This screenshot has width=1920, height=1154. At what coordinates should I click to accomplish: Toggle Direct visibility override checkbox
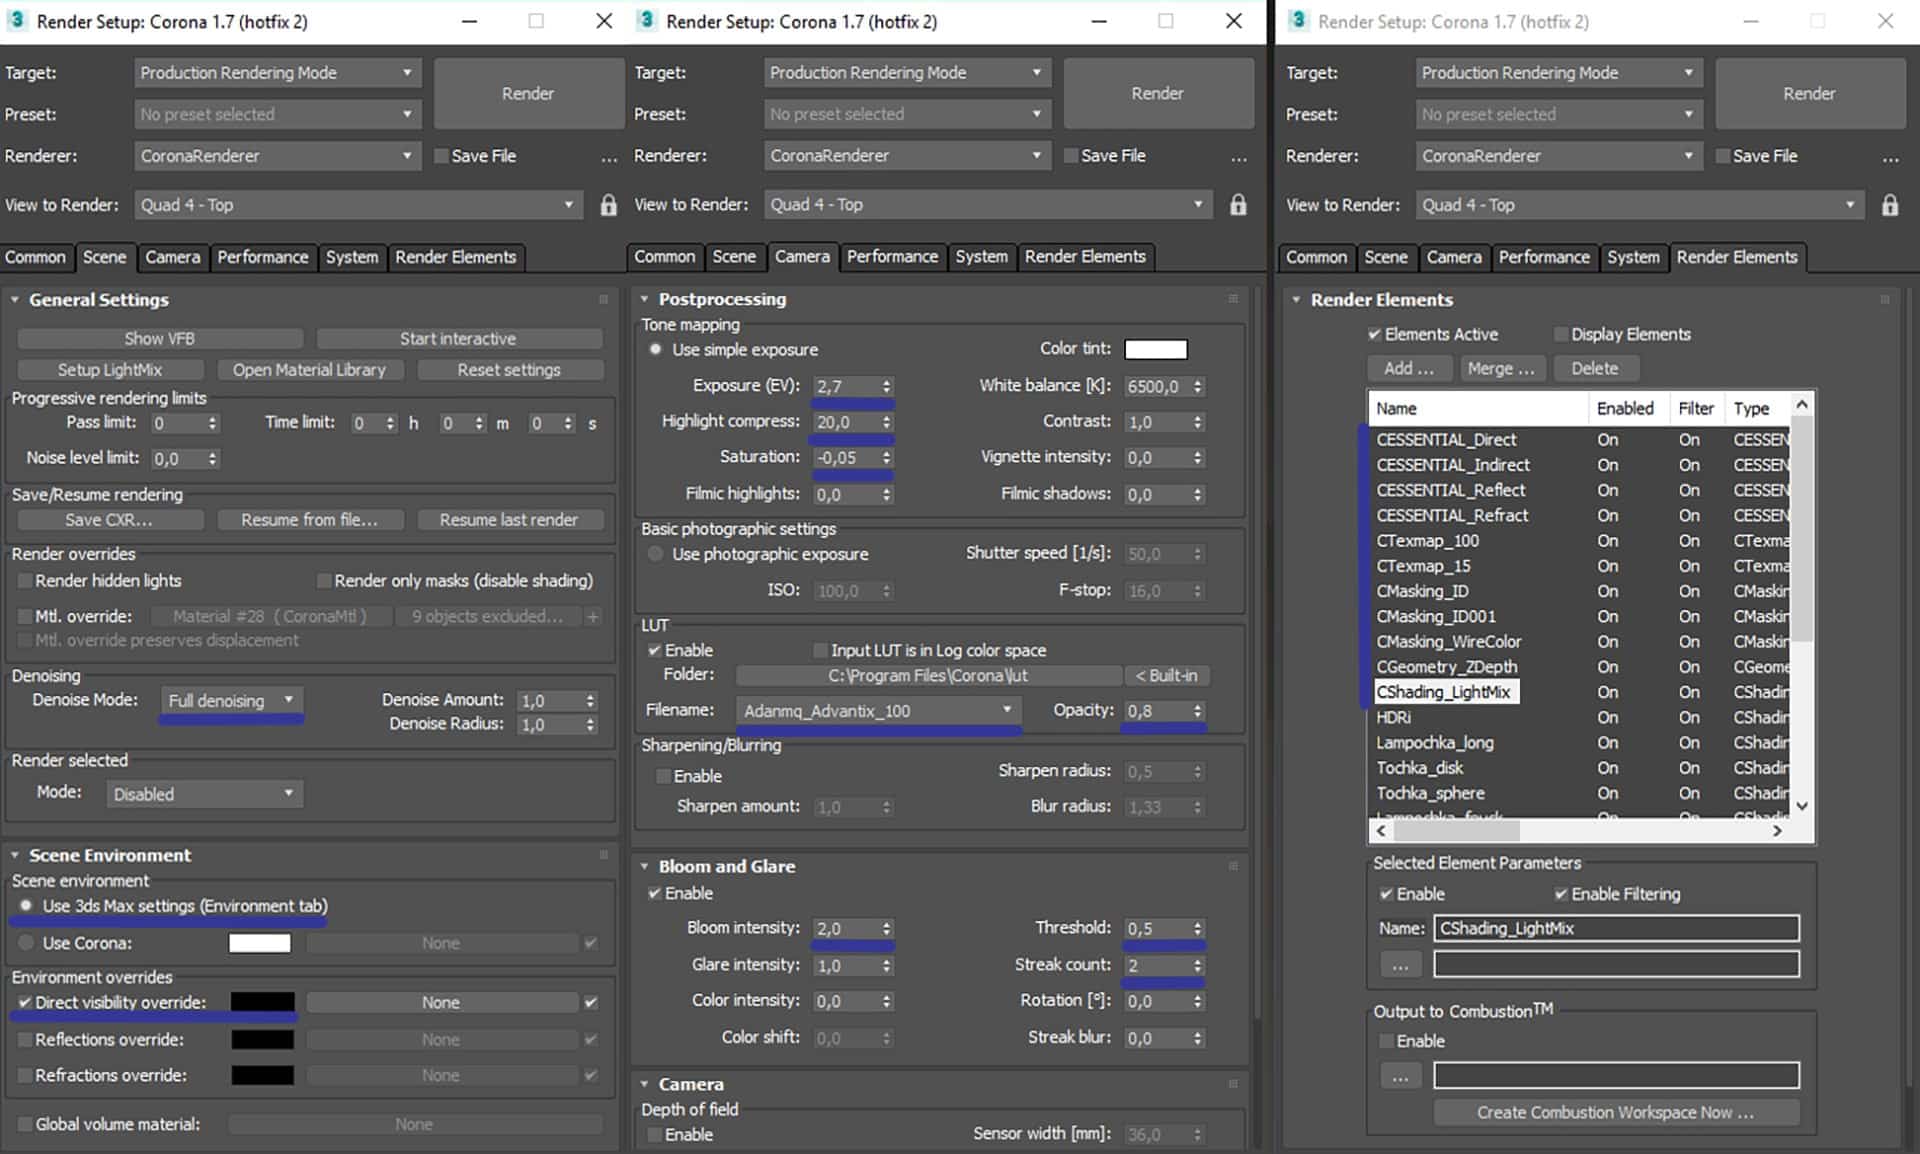click(x=24, y=1002)
